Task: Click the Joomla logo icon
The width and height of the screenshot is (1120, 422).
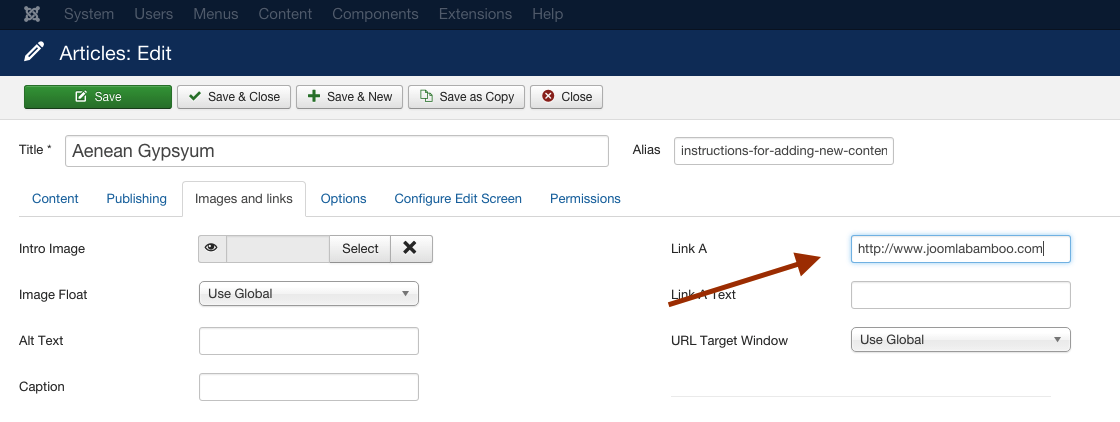Action: (31, 14)
